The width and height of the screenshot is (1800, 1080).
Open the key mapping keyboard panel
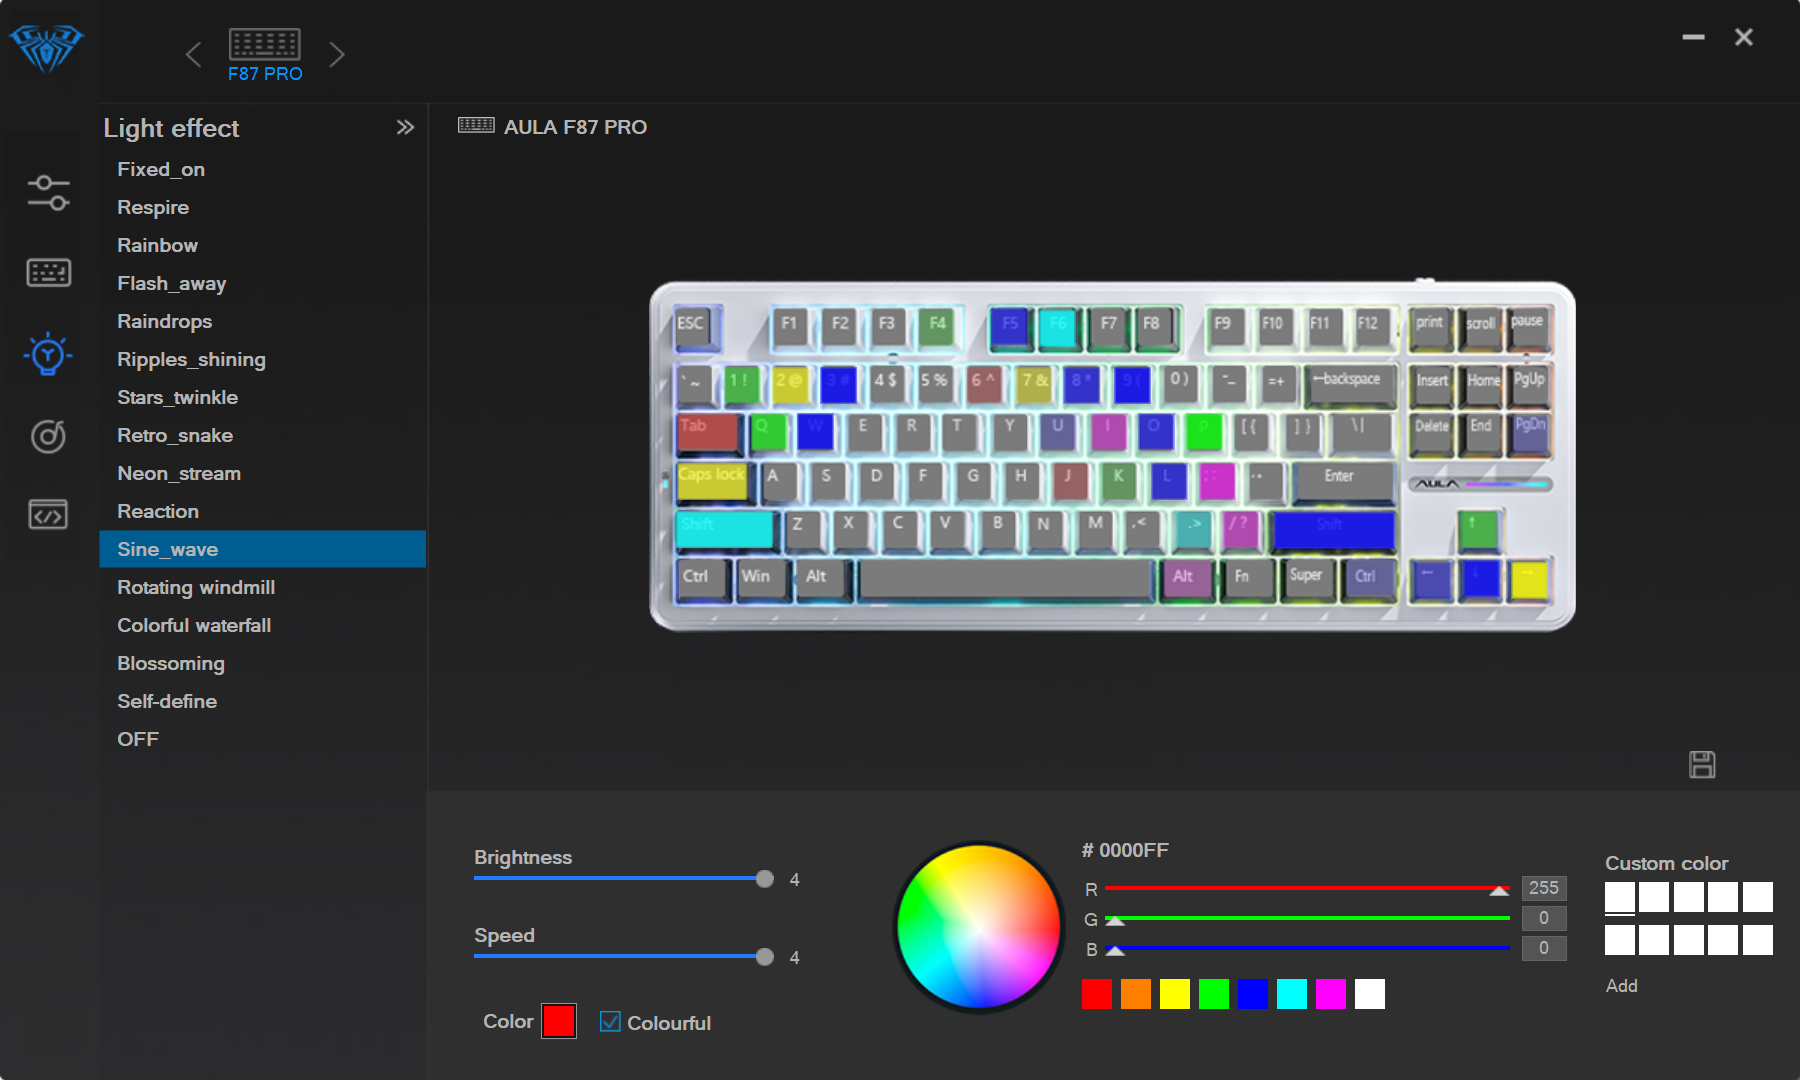(47, 272)
